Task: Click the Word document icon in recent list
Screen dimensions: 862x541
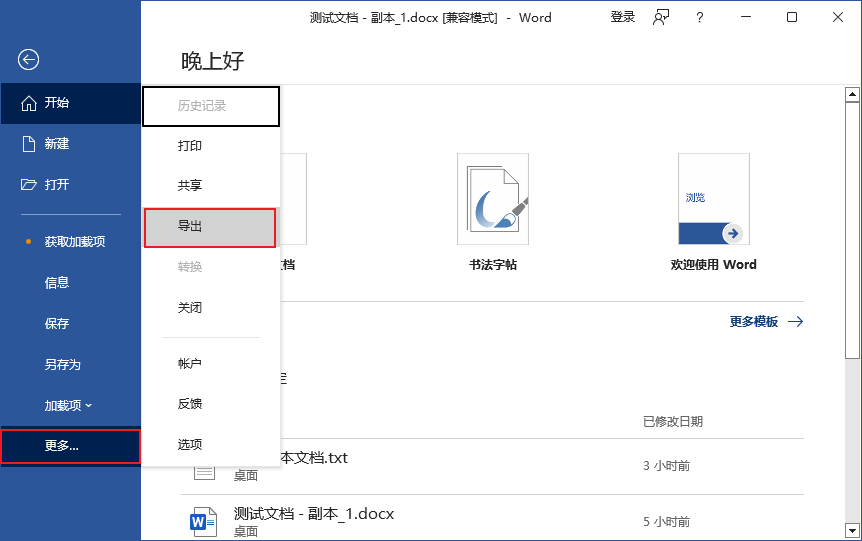Action: point(203,521)
